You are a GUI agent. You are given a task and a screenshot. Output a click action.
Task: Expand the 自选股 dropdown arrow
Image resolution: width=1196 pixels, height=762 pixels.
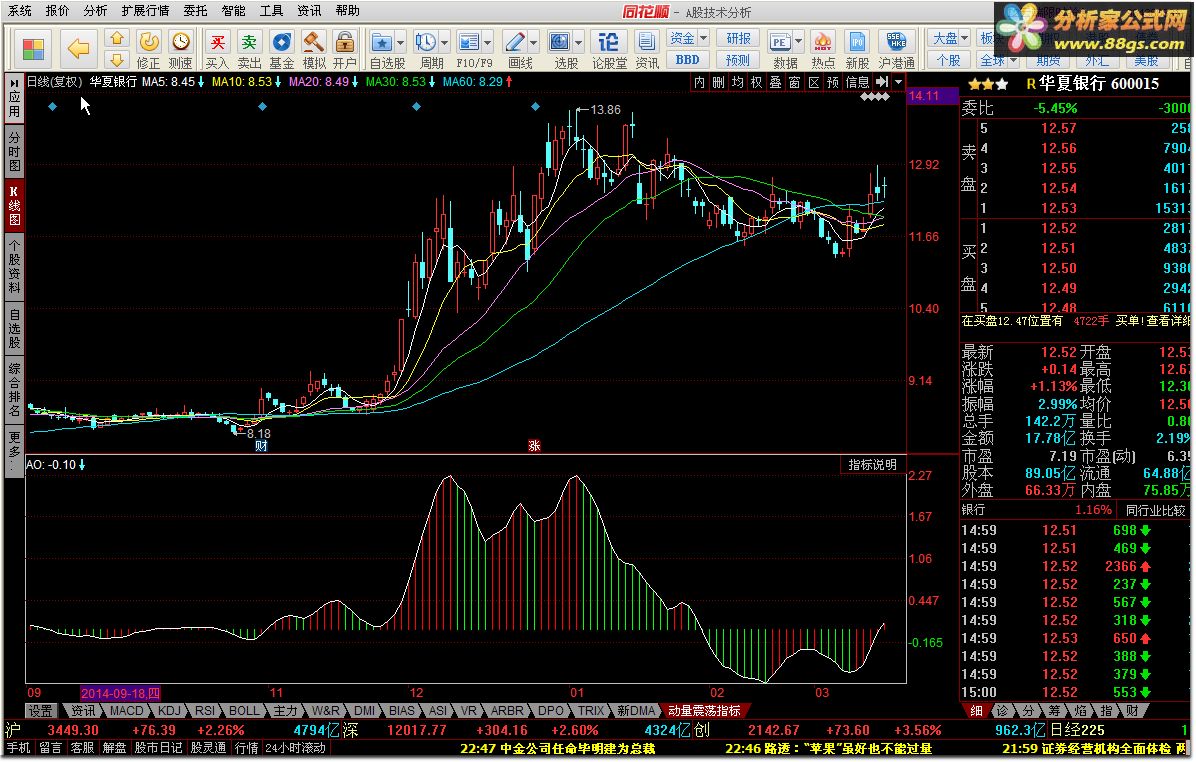(400, 42)
